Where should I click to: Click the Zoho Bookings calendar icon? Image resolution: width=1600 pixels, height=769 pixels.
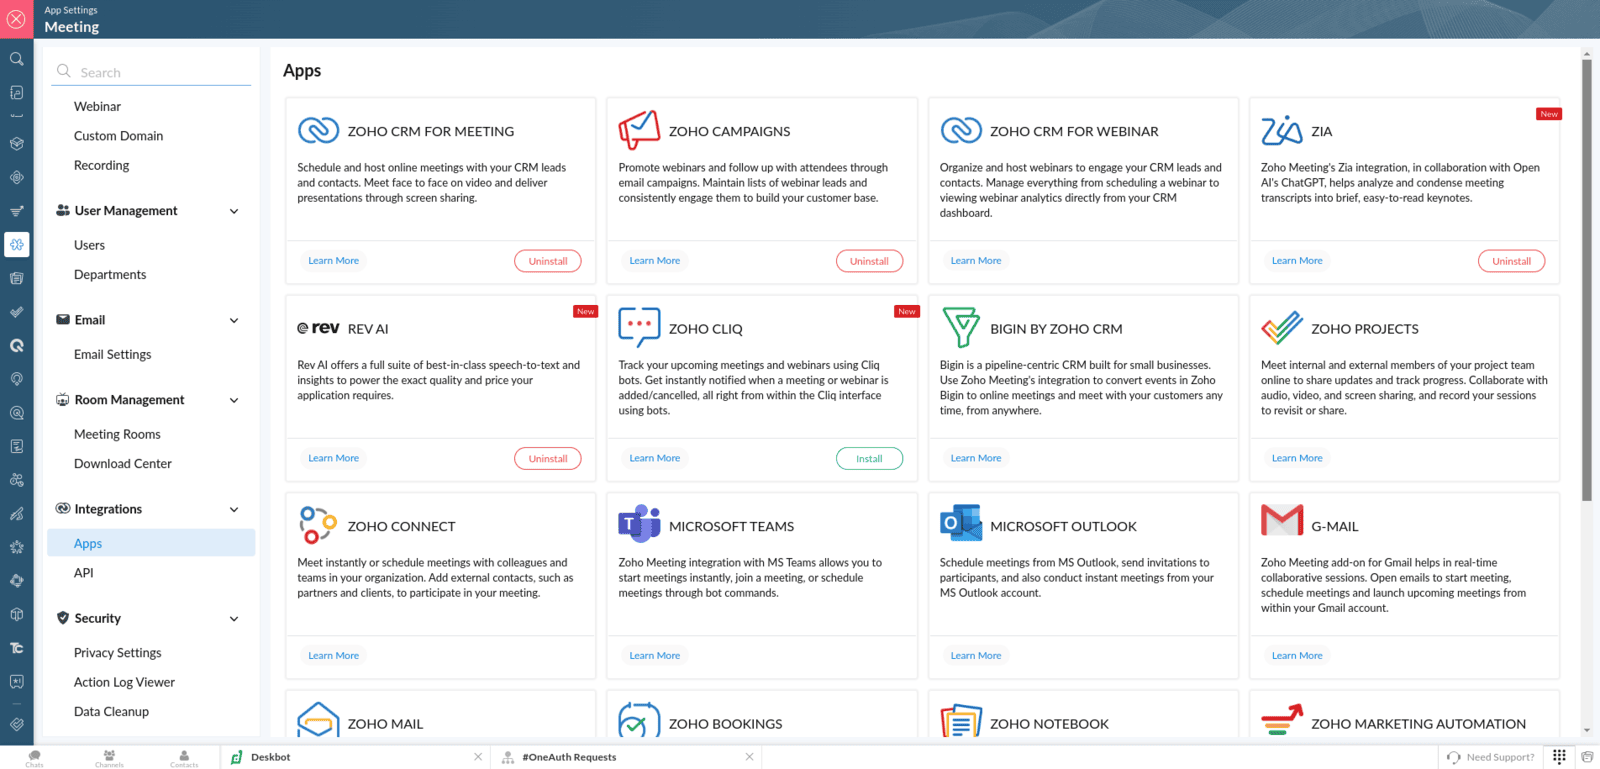coord(639,720)
